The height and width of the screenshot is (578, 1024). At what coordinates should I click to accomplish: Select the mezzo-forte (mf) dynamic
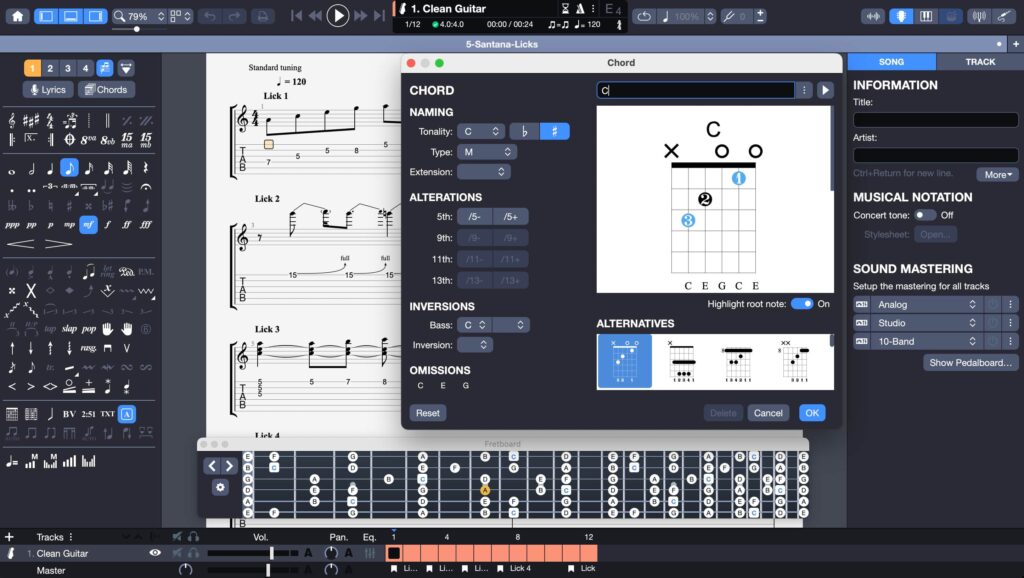(x=88, y=224)
